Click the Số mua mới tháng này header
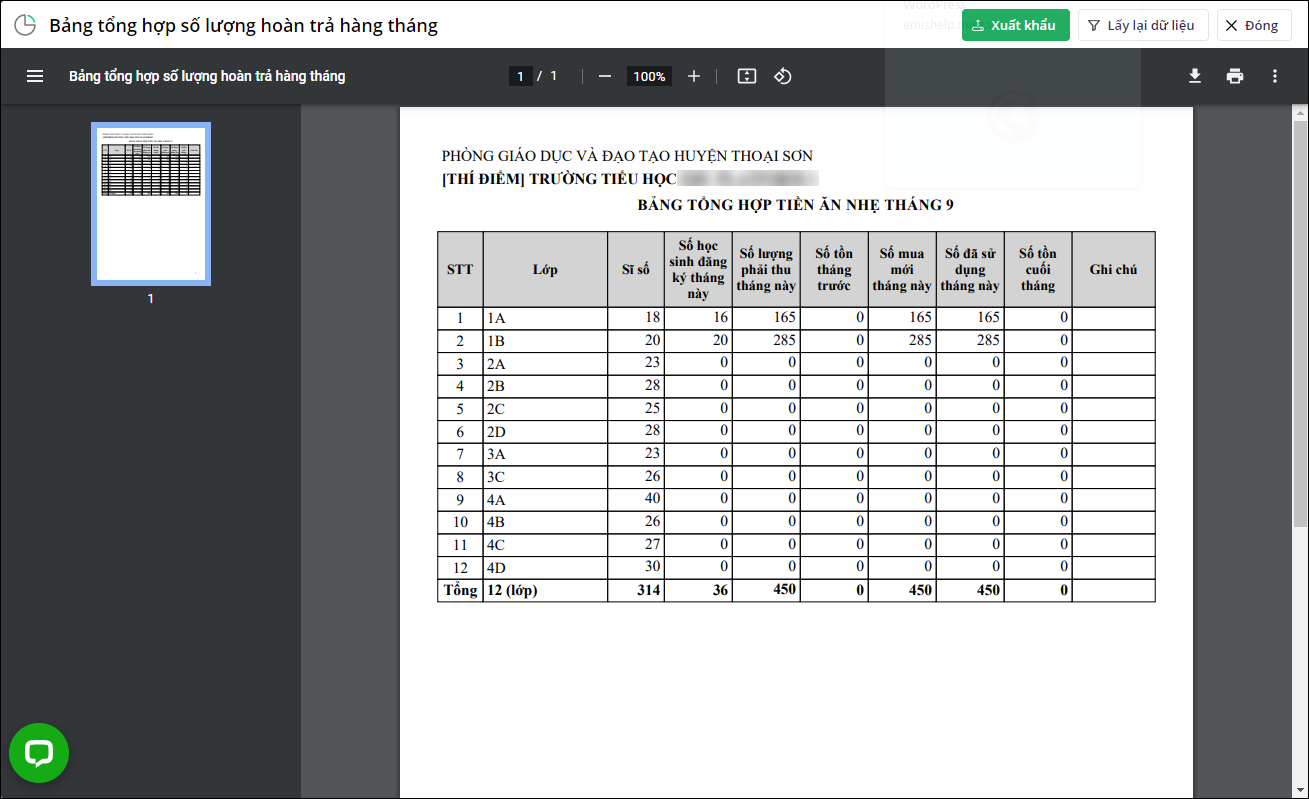The height and width of the screenshot is (799, 1309). (902, 269)
